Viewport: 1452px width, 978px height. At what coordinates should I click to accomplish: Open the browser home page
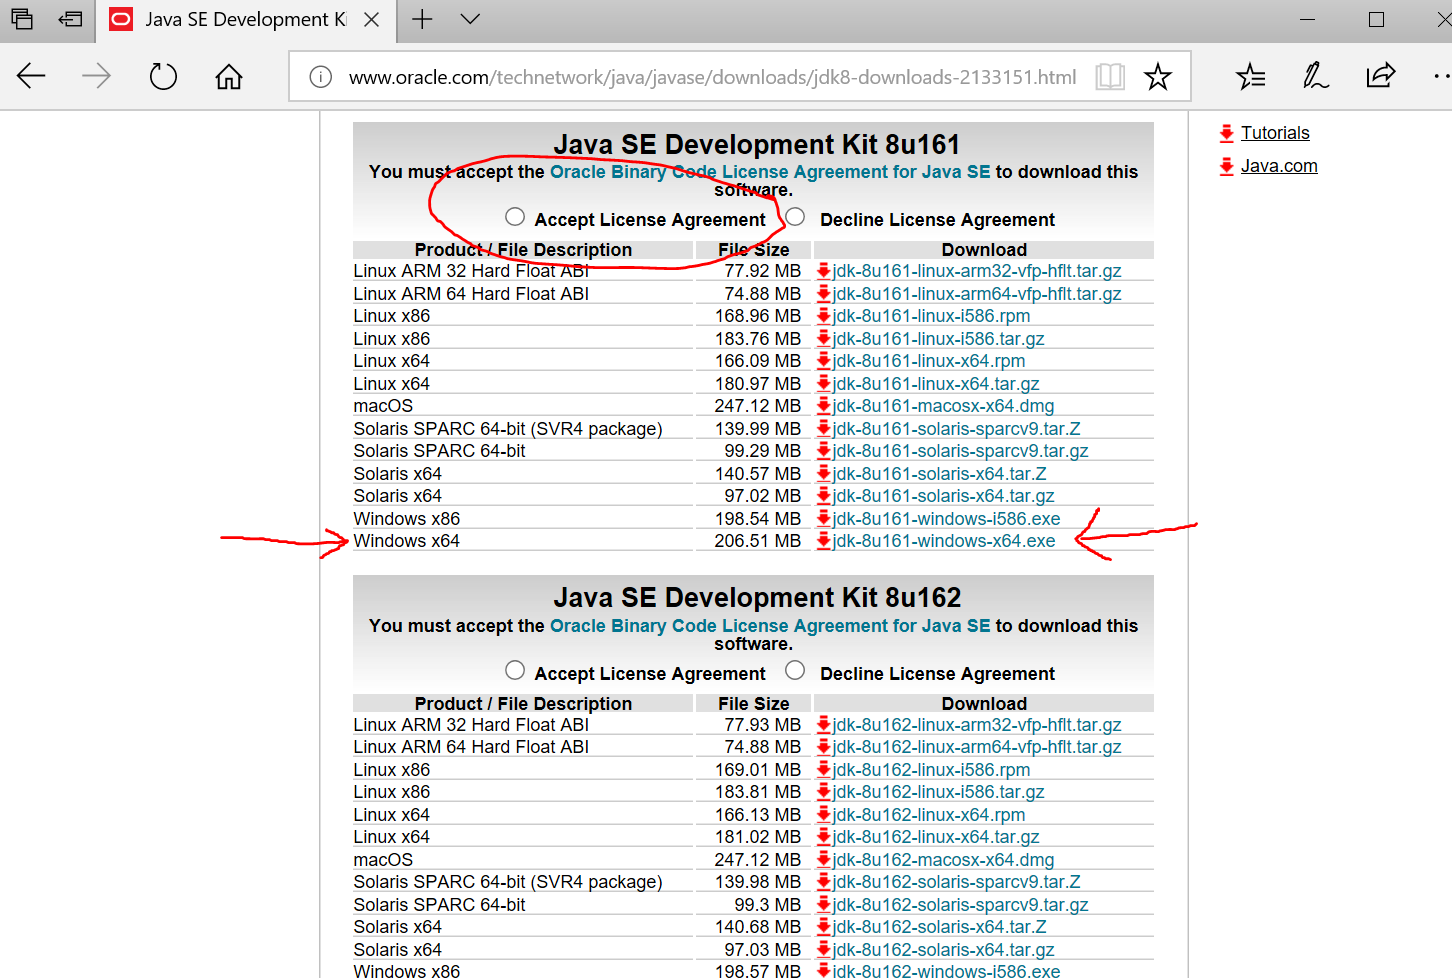229,76
